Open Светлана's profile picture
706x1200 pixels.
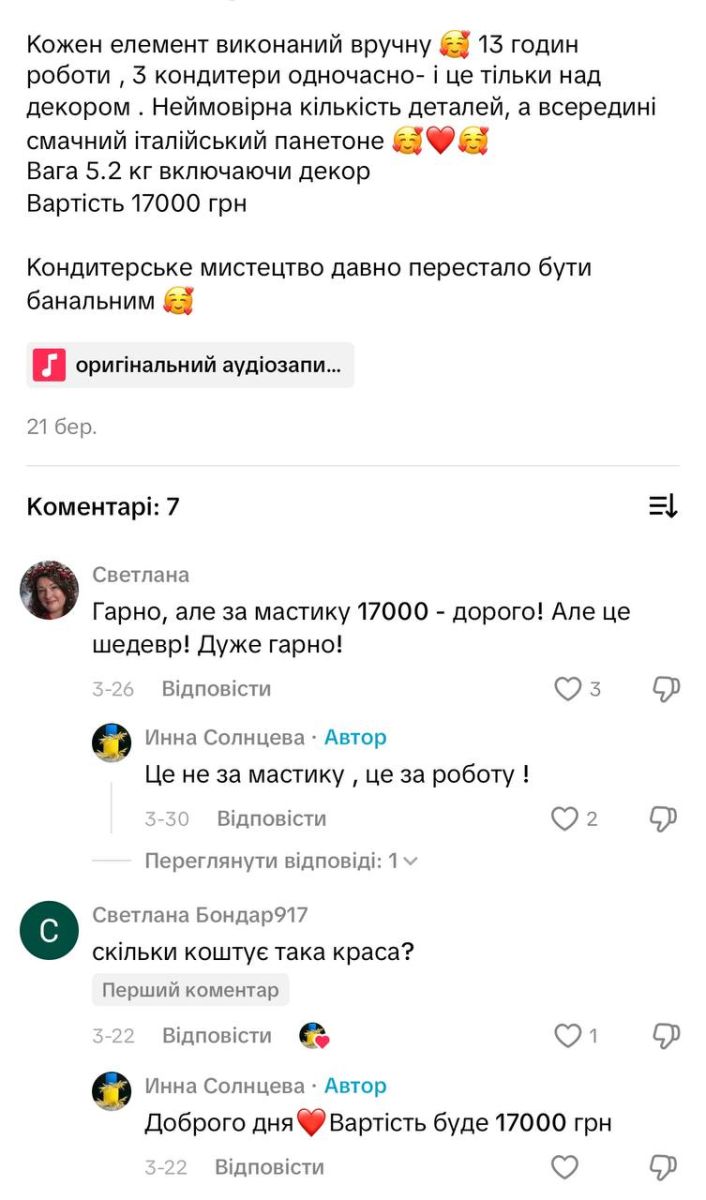pos(49,590)
